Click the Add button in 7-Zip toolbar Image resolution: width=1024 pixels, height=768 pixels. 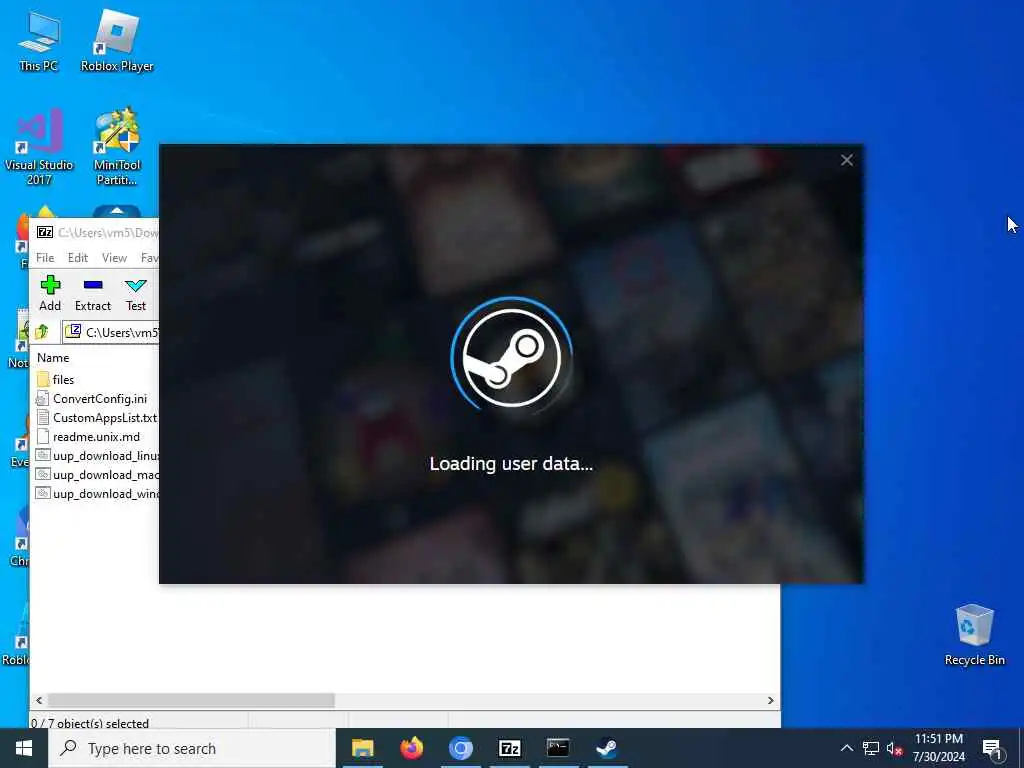pos(50,293)
